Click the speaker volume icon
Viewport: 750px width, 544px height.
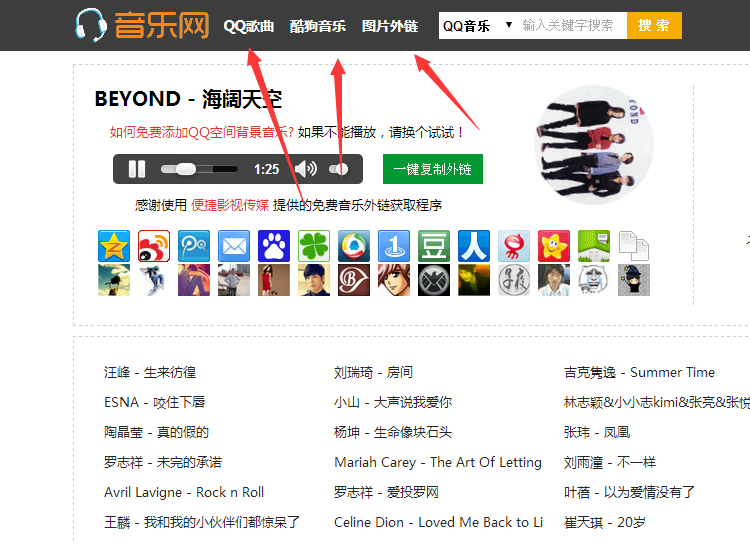pyautogui.click(x=306, y=169)
